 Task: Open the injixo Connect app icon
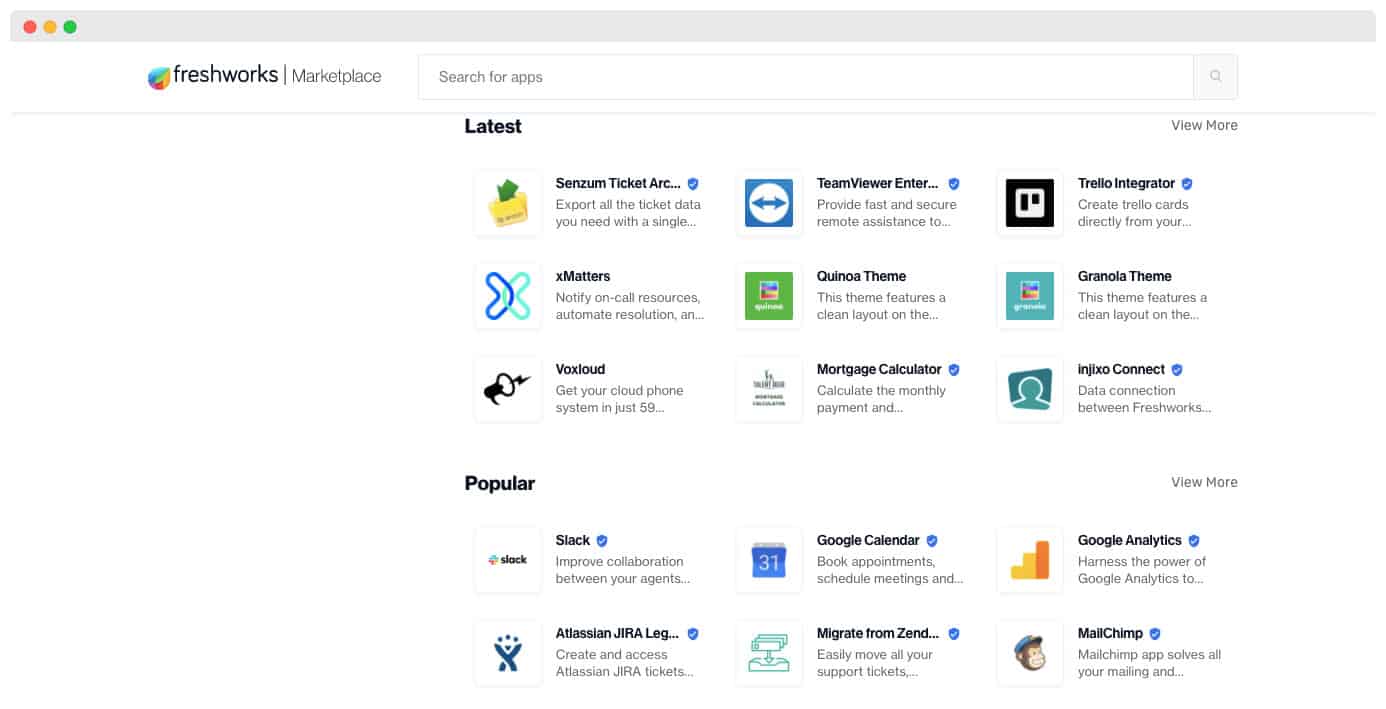[x=1030, y=389]
